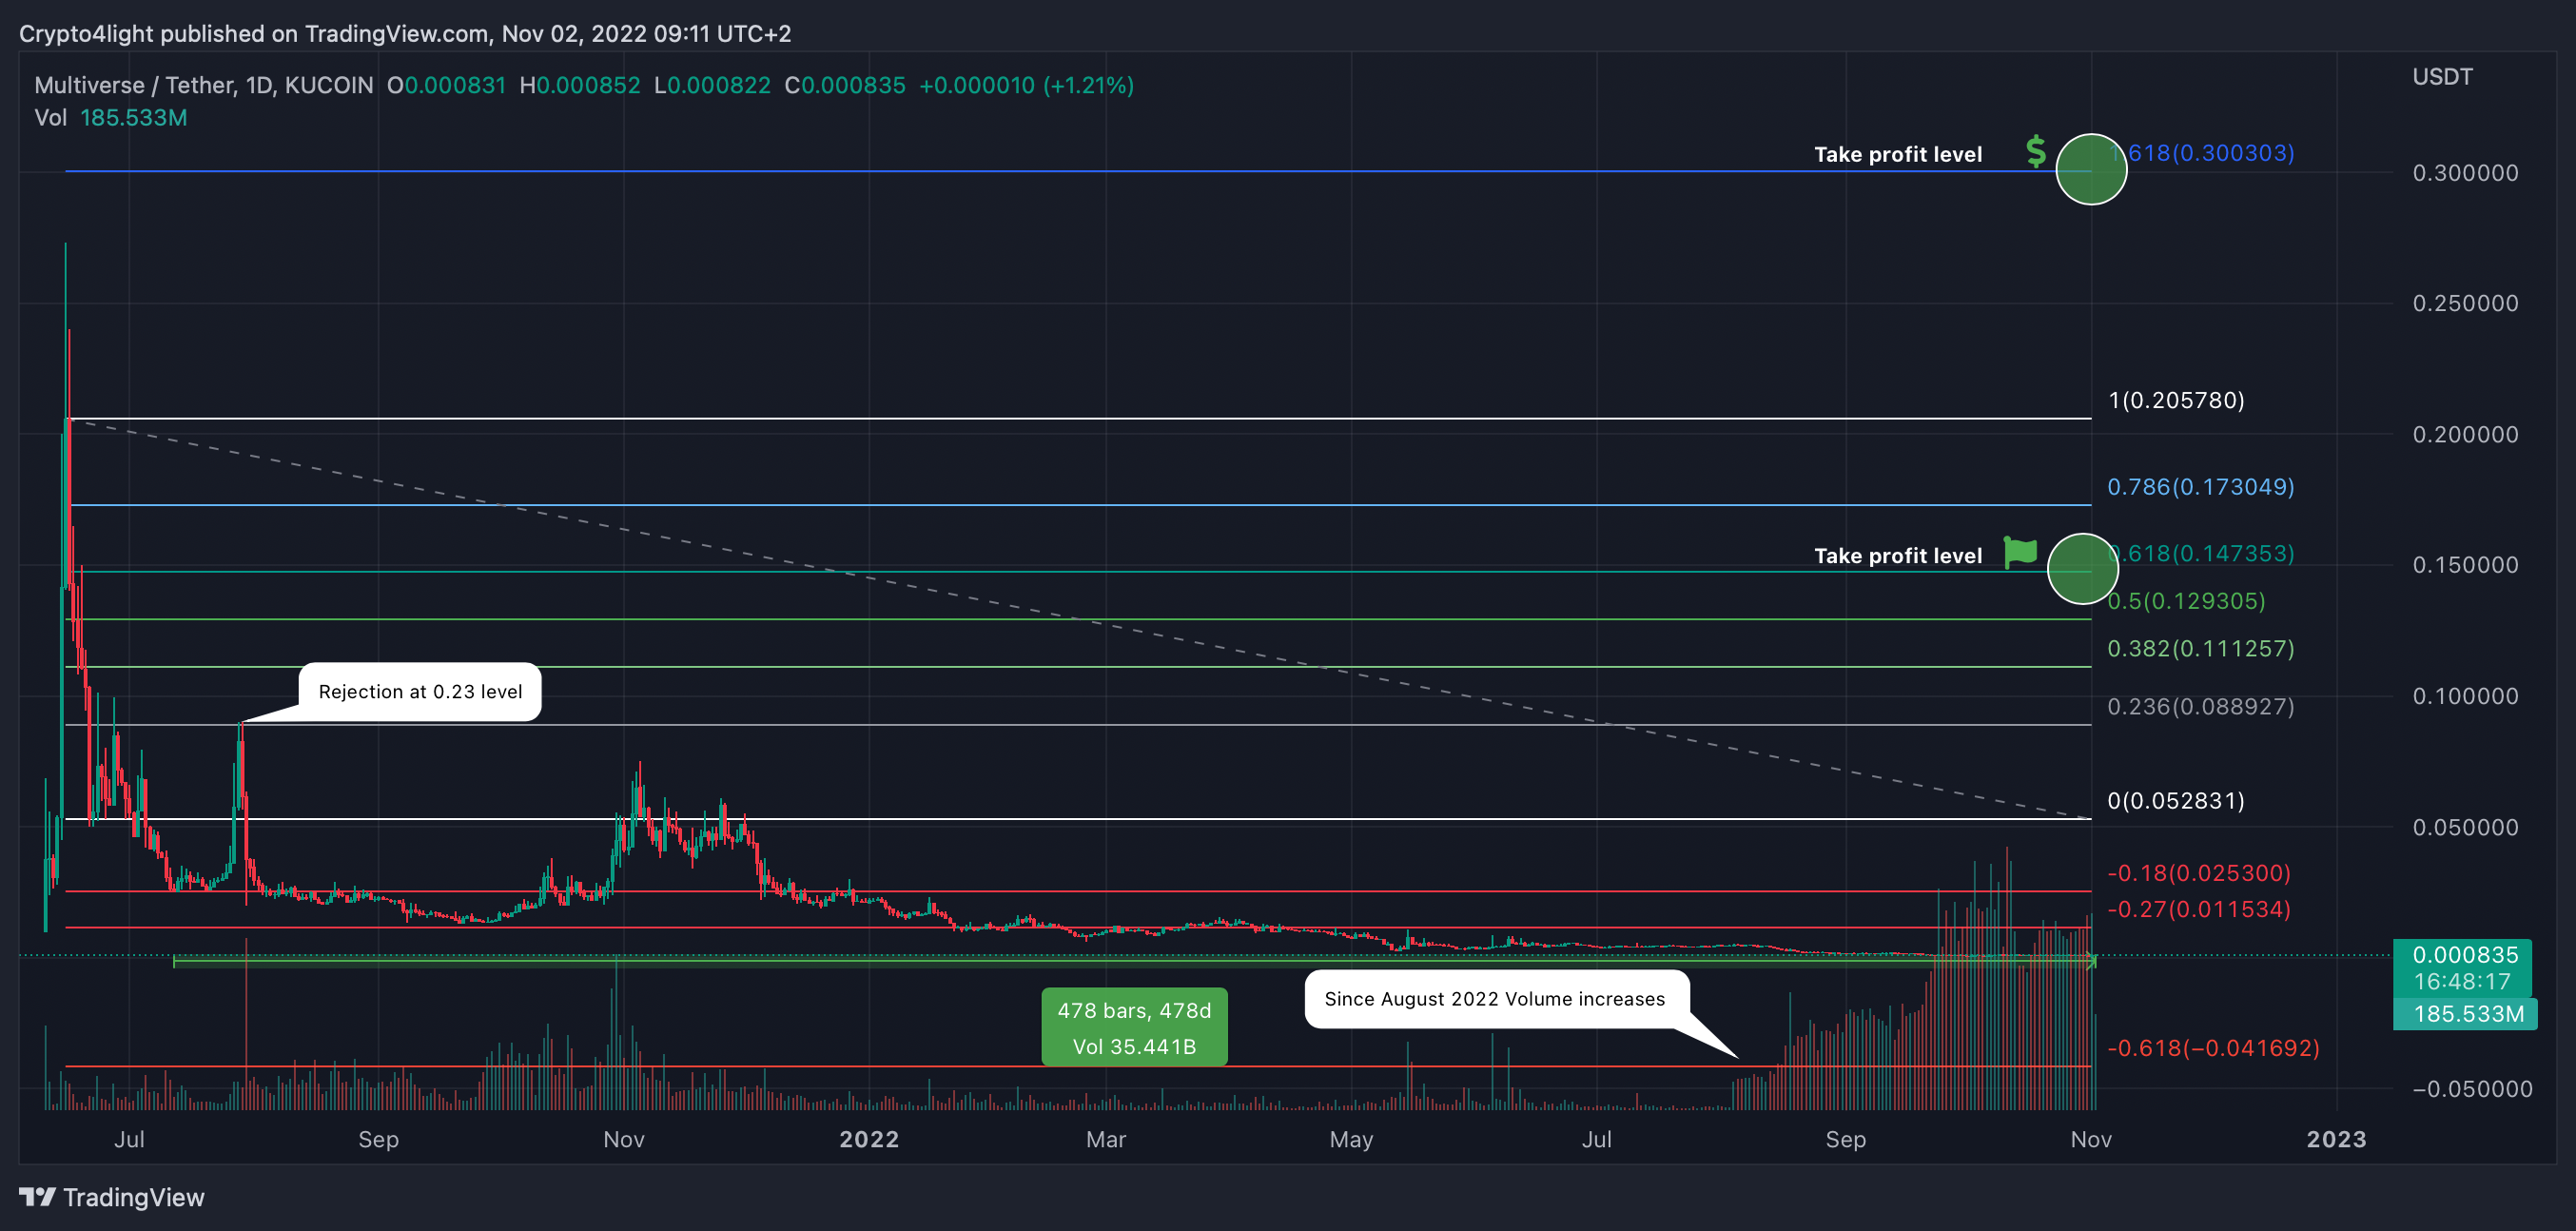Click the green circle at 0.618(0.147353)
The image size is (2576, 1231).
[2083, 569]
